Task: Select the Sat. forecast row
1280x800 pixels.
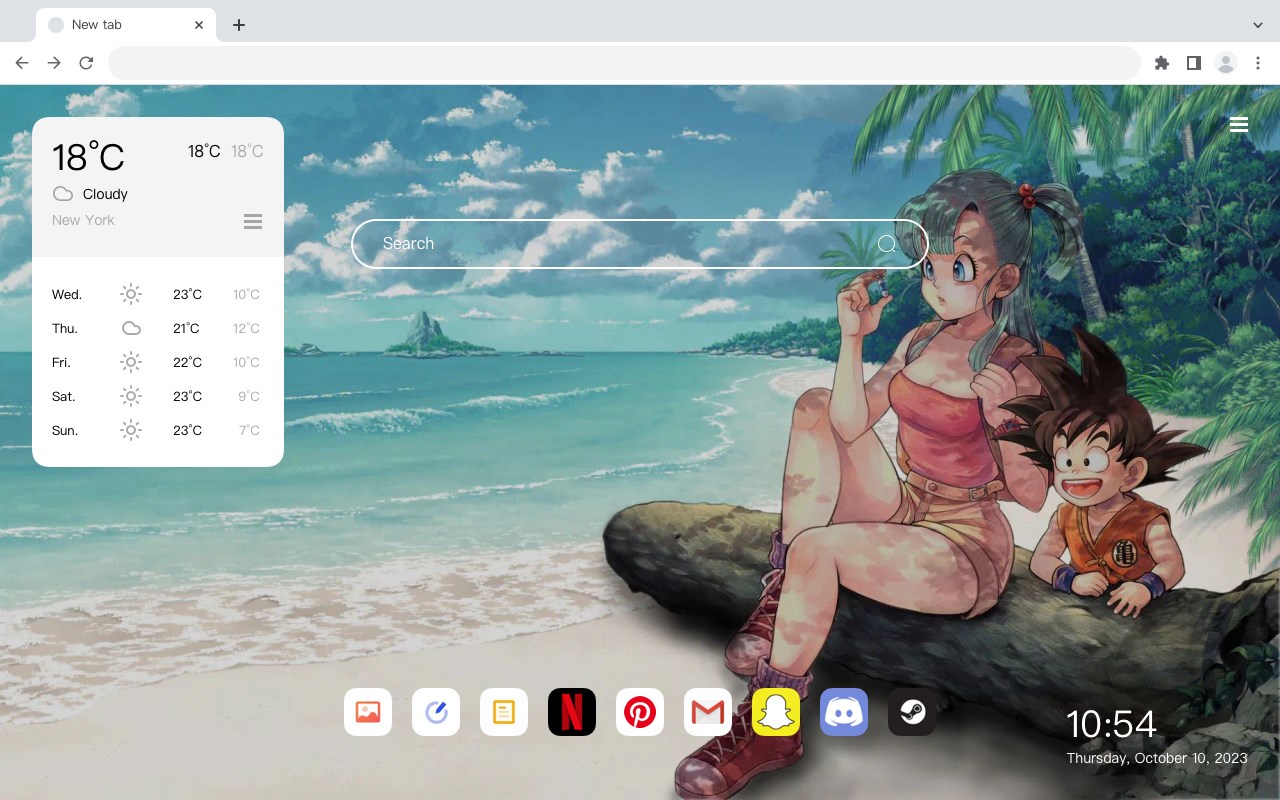Action: tap(157, 396)
